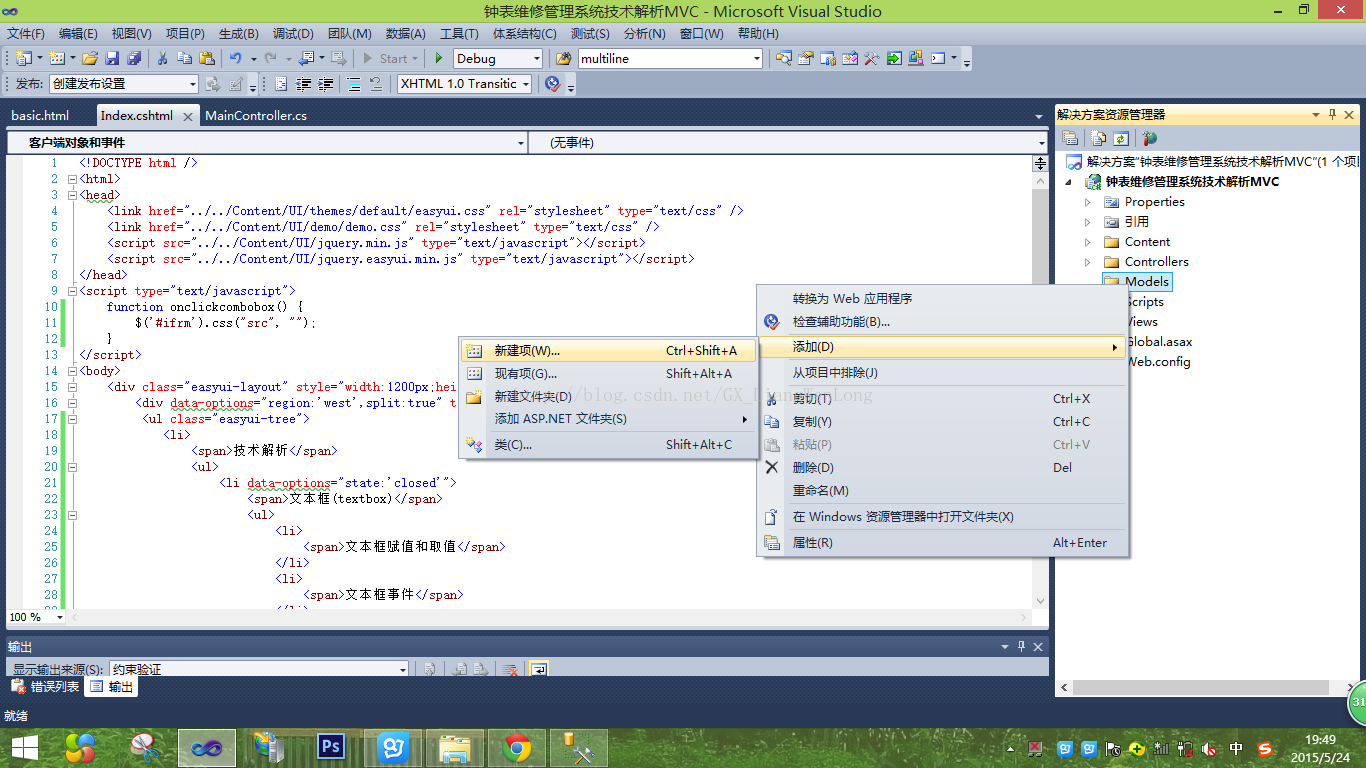This screenshot has width=1366, height=768.
Task: Toggle Word Wrap in the Output panel
Action: [x=539, y=670]
